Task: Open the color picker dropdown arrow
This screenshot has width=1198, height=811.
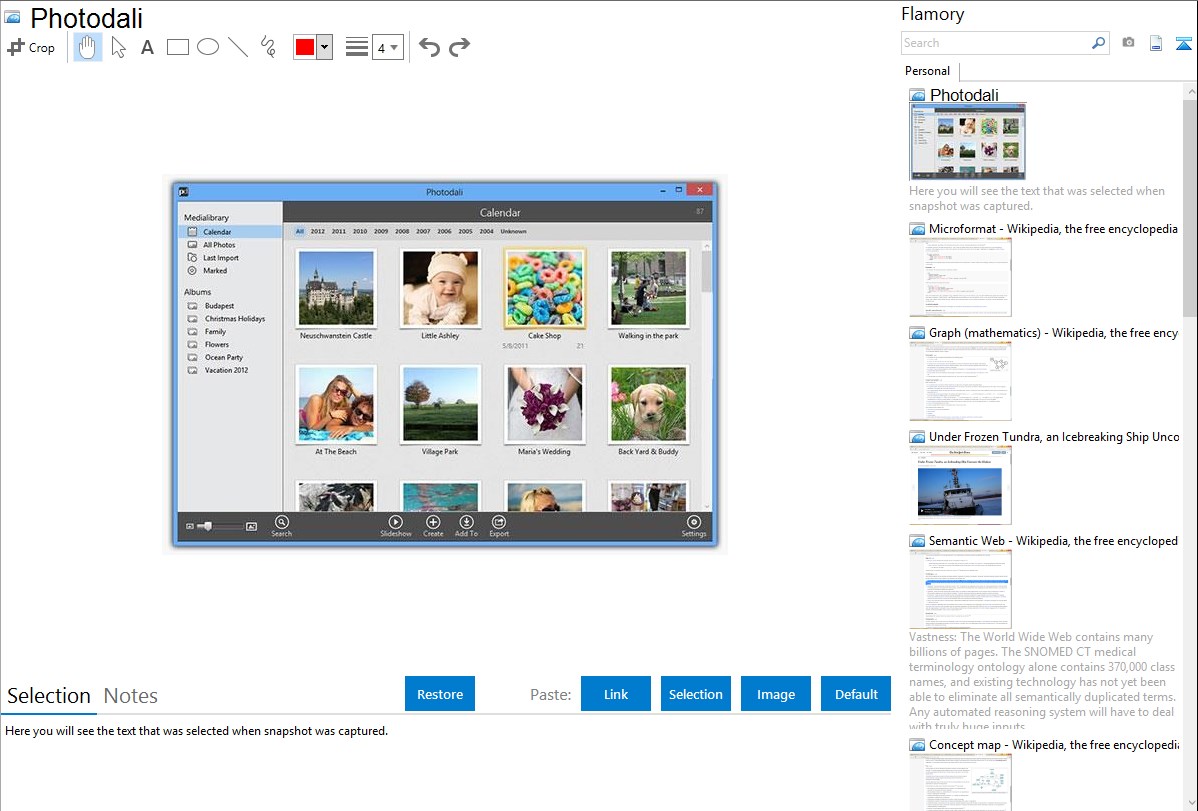Action: pos(325,47)
